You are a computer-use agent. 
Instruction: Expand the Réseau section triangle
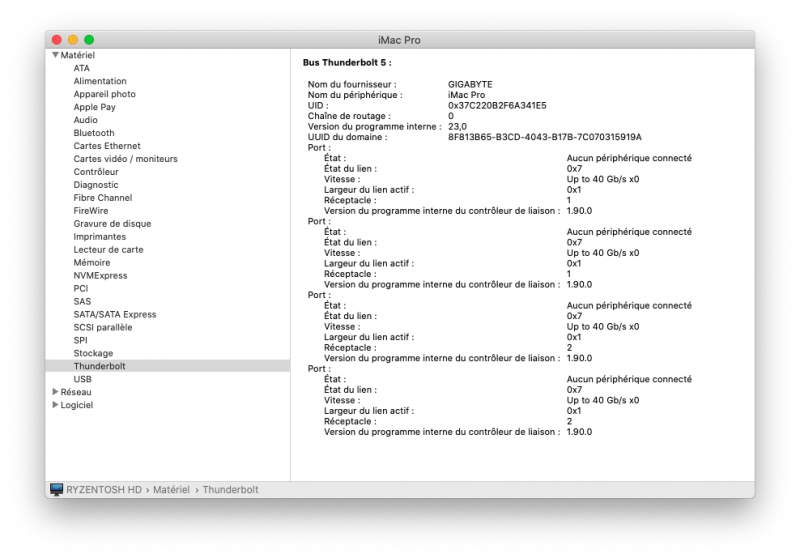click(x=55, y=392)
